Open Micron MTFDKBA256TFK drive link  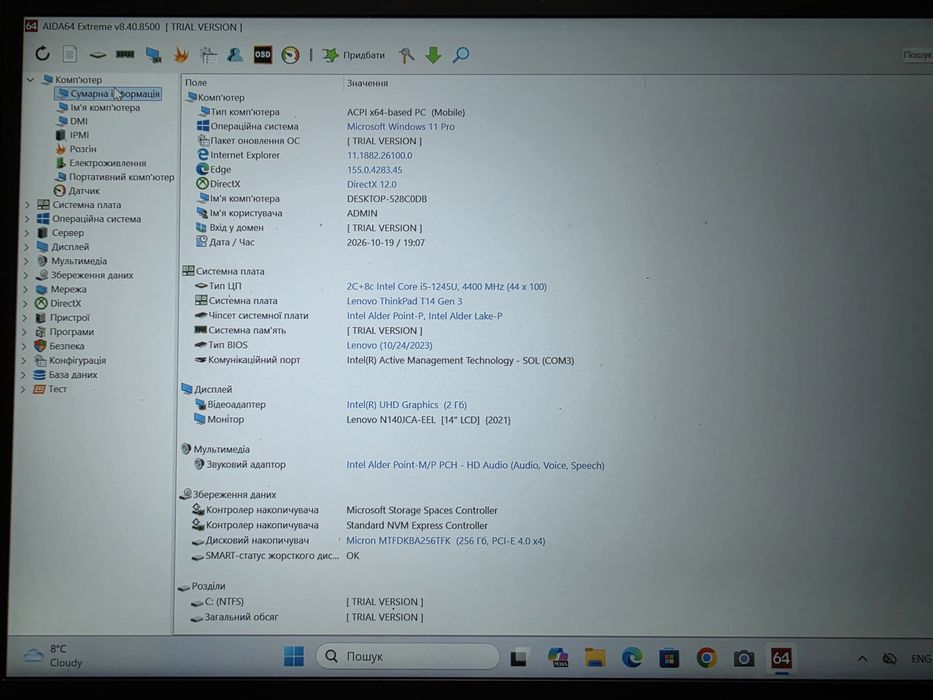click(x=445, y=540)
